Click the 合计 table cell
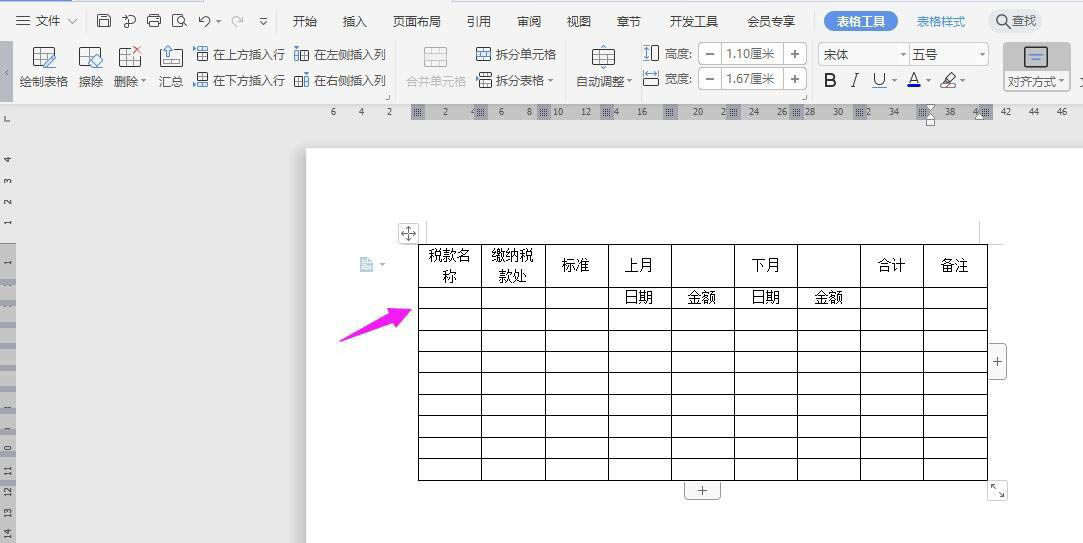This screenshot has height=543, width=1083. point(891,265)
